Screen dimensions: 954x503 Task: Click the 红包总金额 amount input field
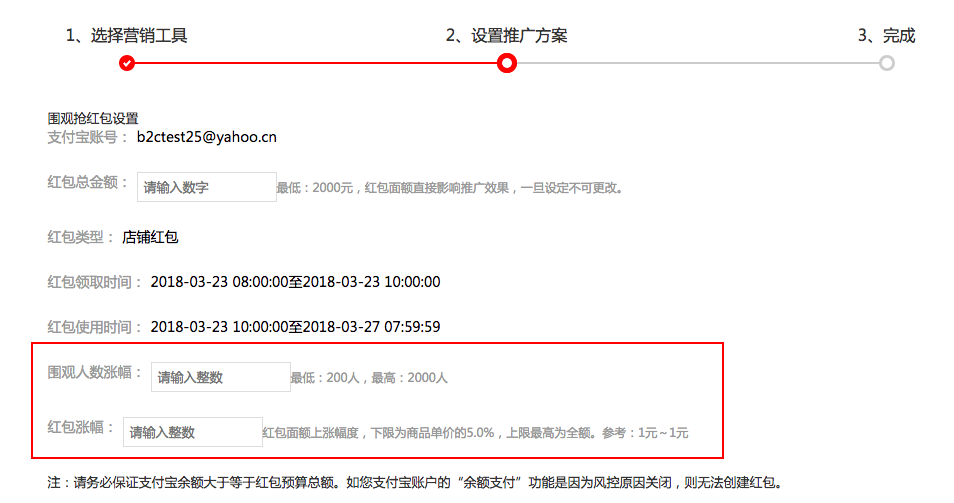coord(207,187)
